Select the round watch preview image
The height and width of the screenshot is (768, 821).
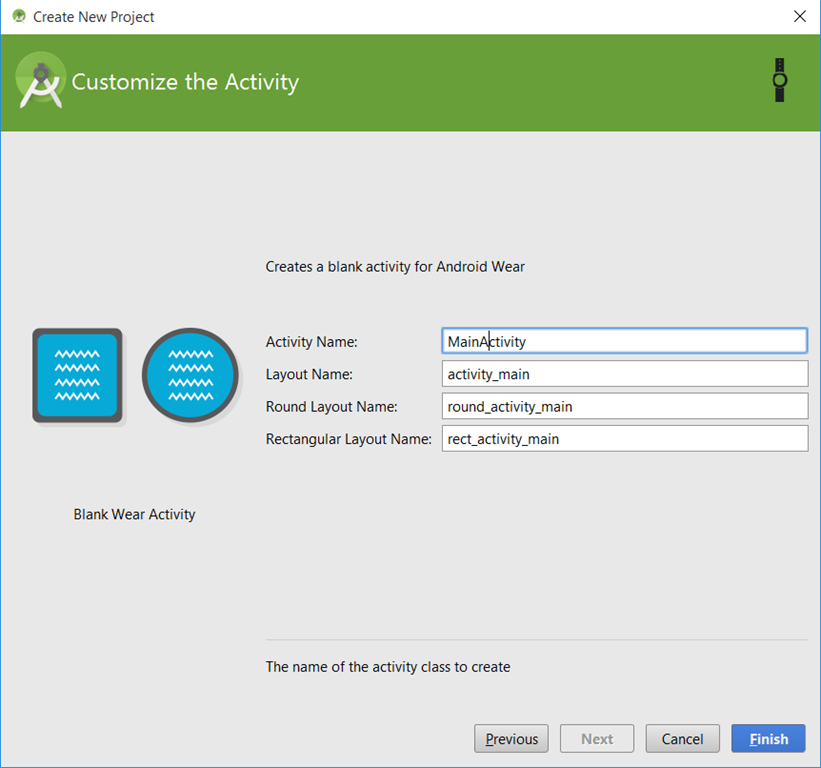190,375
